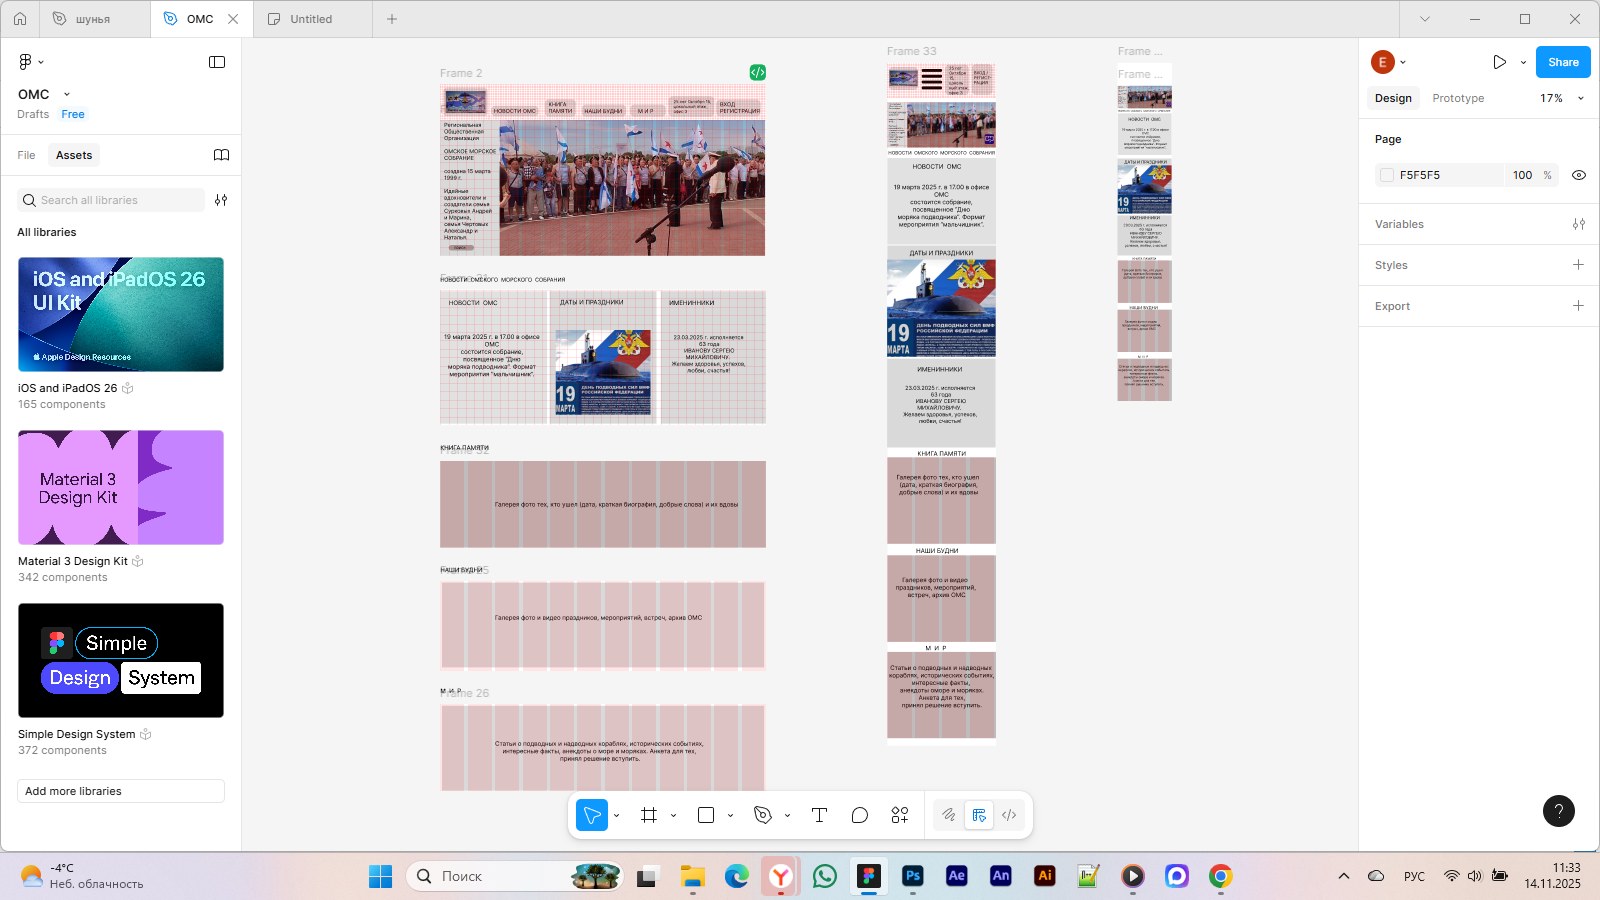Select the Frame tool
This screenshot has height=900, width=1600.
[649, 815]
